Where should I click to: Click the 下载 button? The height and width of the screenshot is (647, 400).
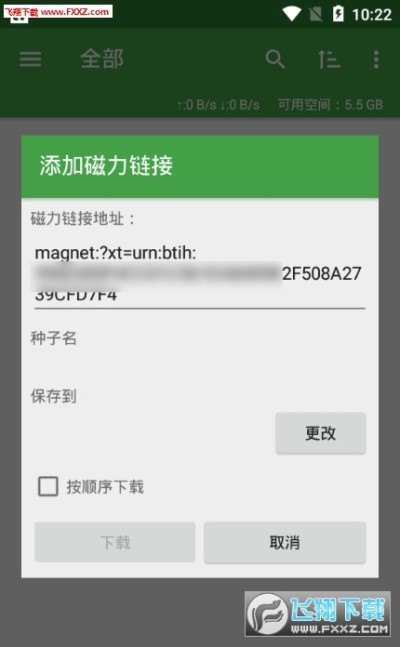(x=115, y=542)
